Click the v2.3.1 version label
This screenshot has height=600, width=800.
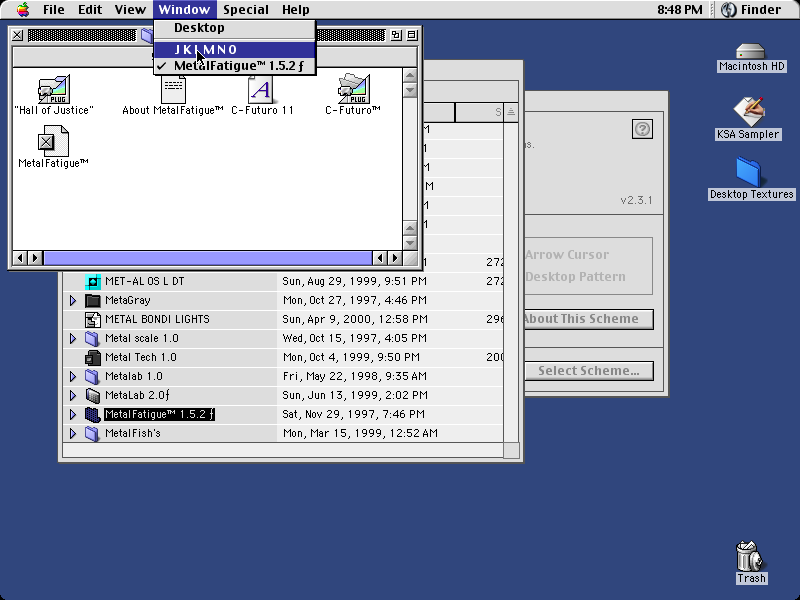tap(636, 200)
